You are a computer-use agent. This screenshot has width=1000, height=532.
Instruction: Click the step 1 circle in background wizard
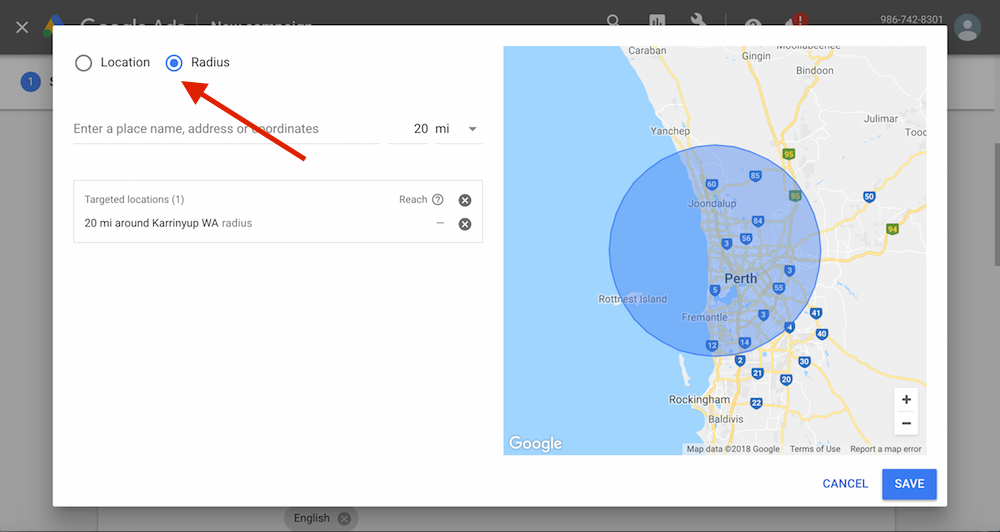[x=30, y=82]
